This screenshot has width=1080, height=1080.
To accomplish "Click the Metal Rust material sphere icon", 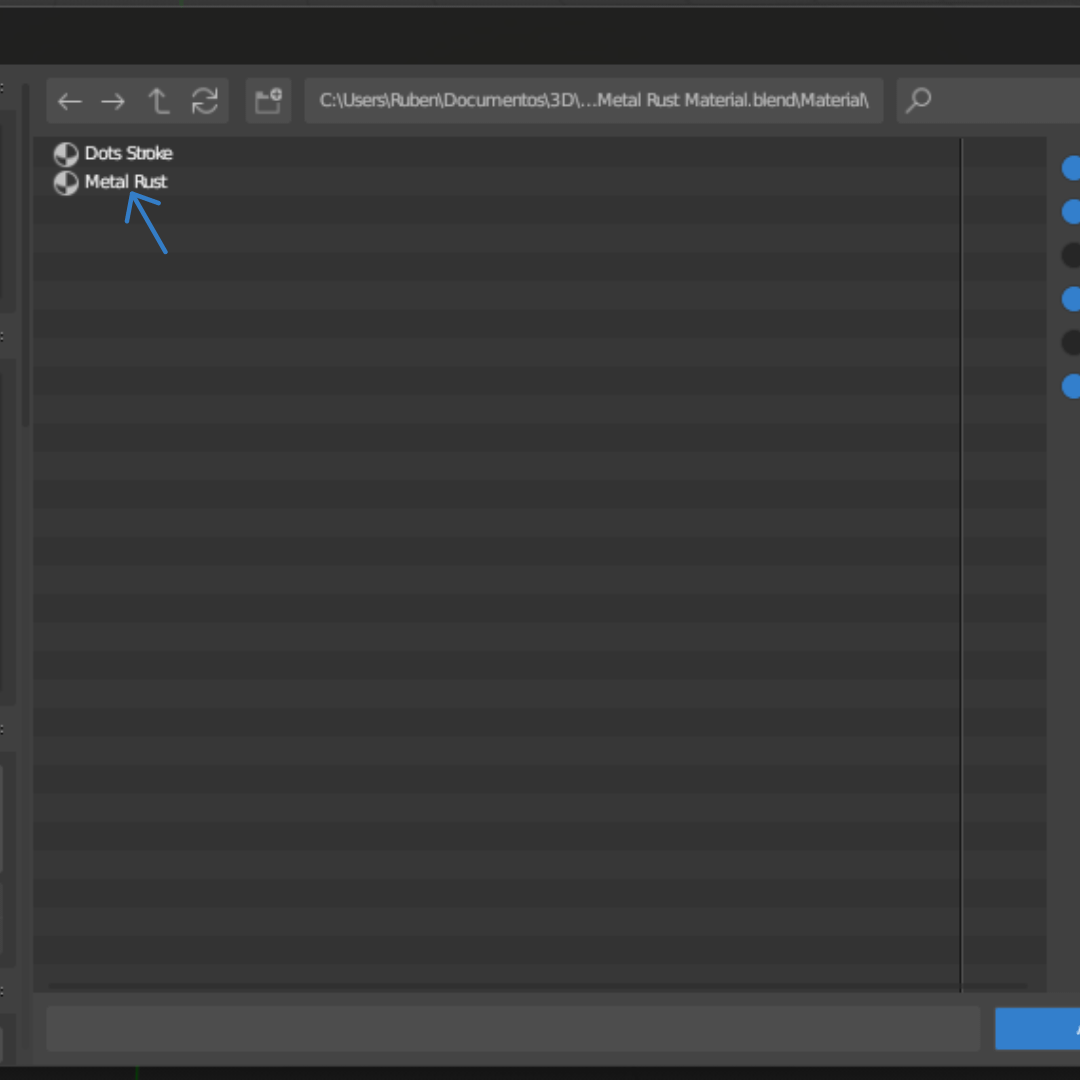I will pos(66,183).
